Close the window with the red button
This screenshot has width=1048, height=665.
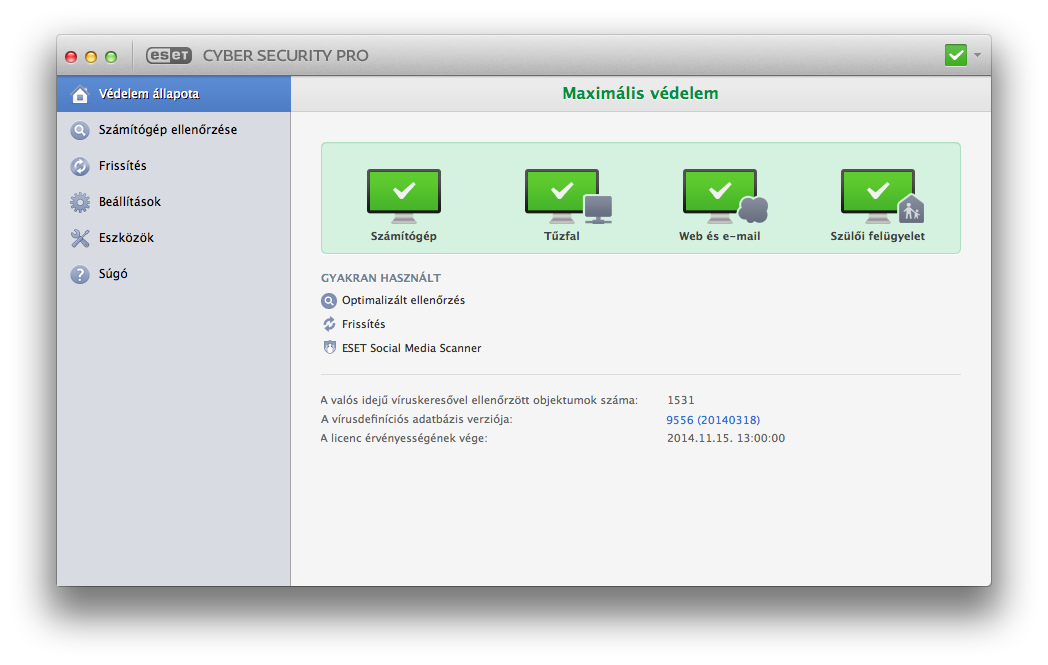coord(71,57)
